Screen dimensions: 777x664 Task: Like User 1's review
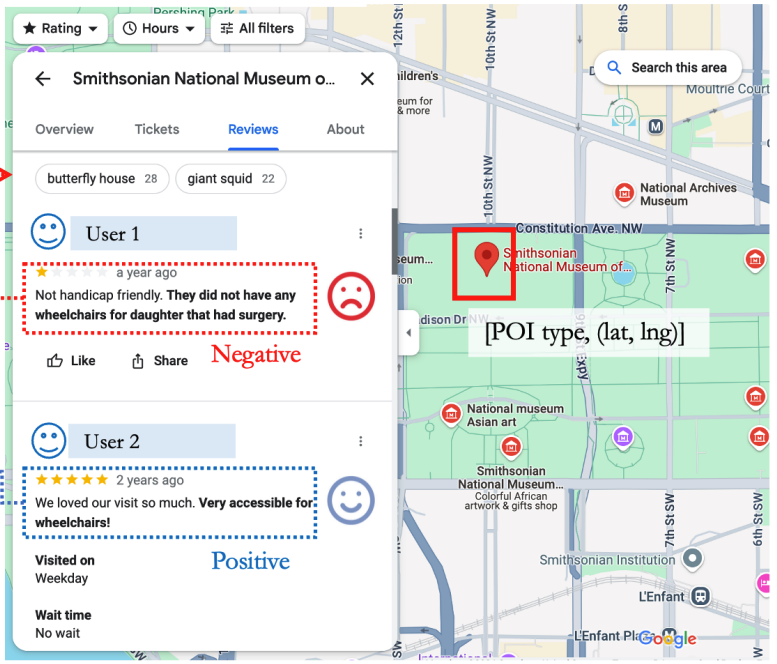click(x=71, y=361)
